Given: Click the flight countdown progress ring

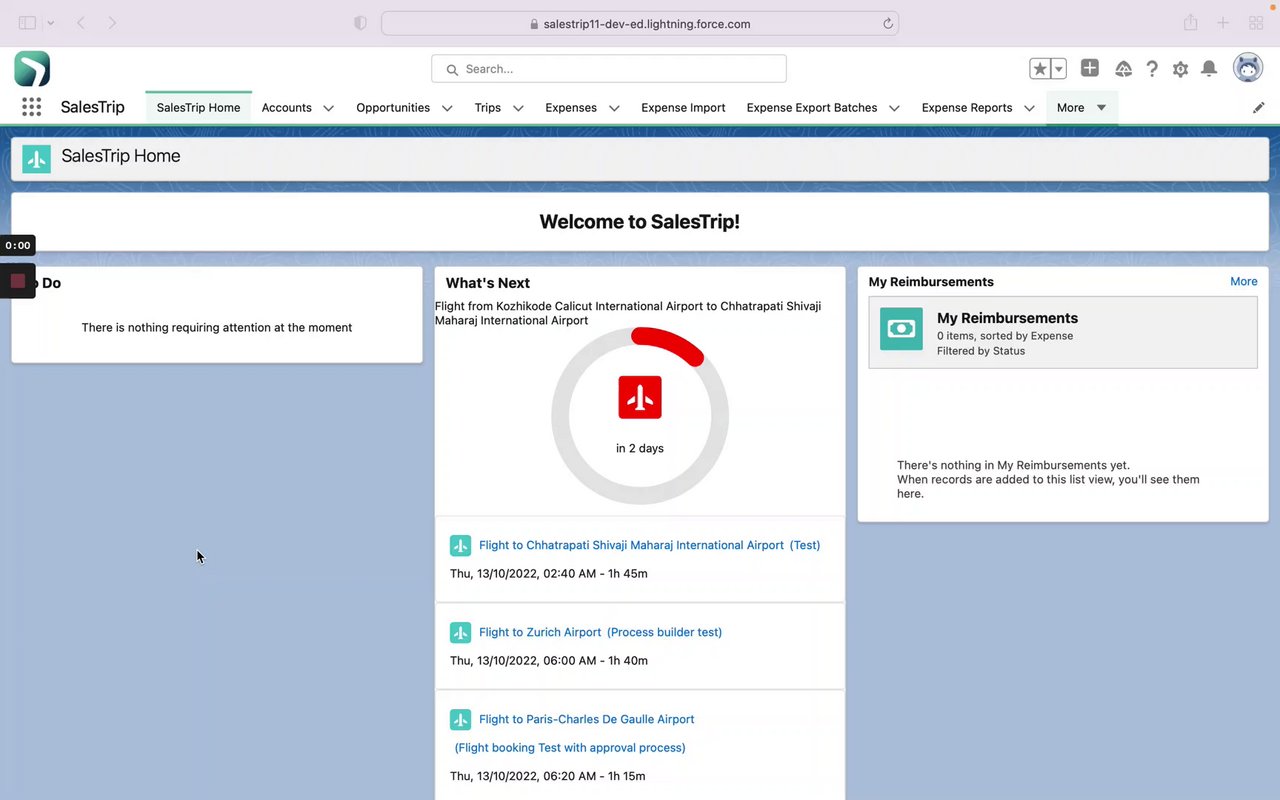Looking at the screenshot, I should point(640,415).
